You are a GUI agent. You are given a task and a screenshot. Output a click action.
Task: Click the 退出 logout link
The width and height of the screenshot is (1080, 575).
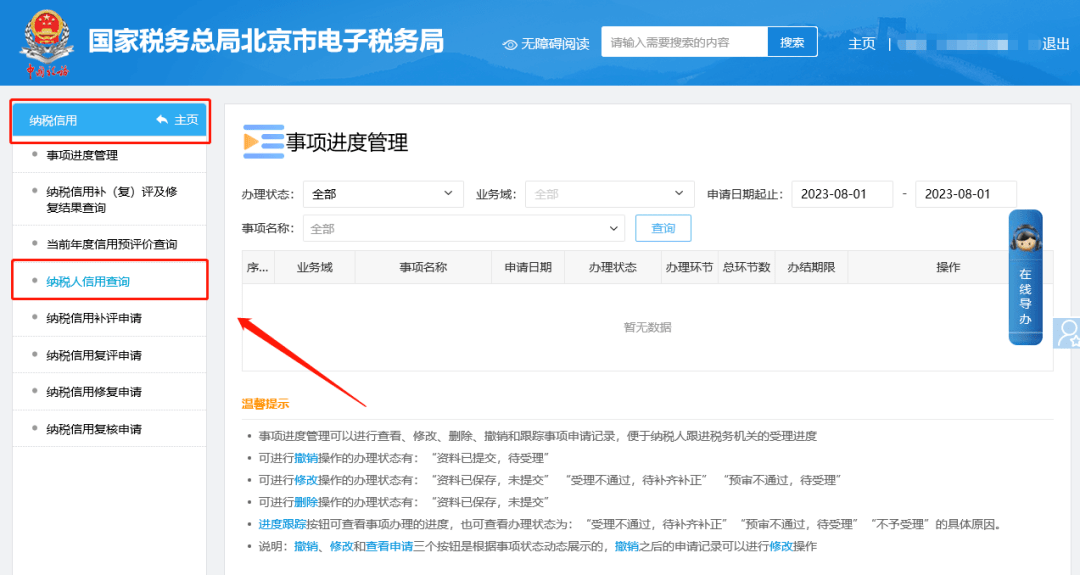click(x=1056, y=44)
